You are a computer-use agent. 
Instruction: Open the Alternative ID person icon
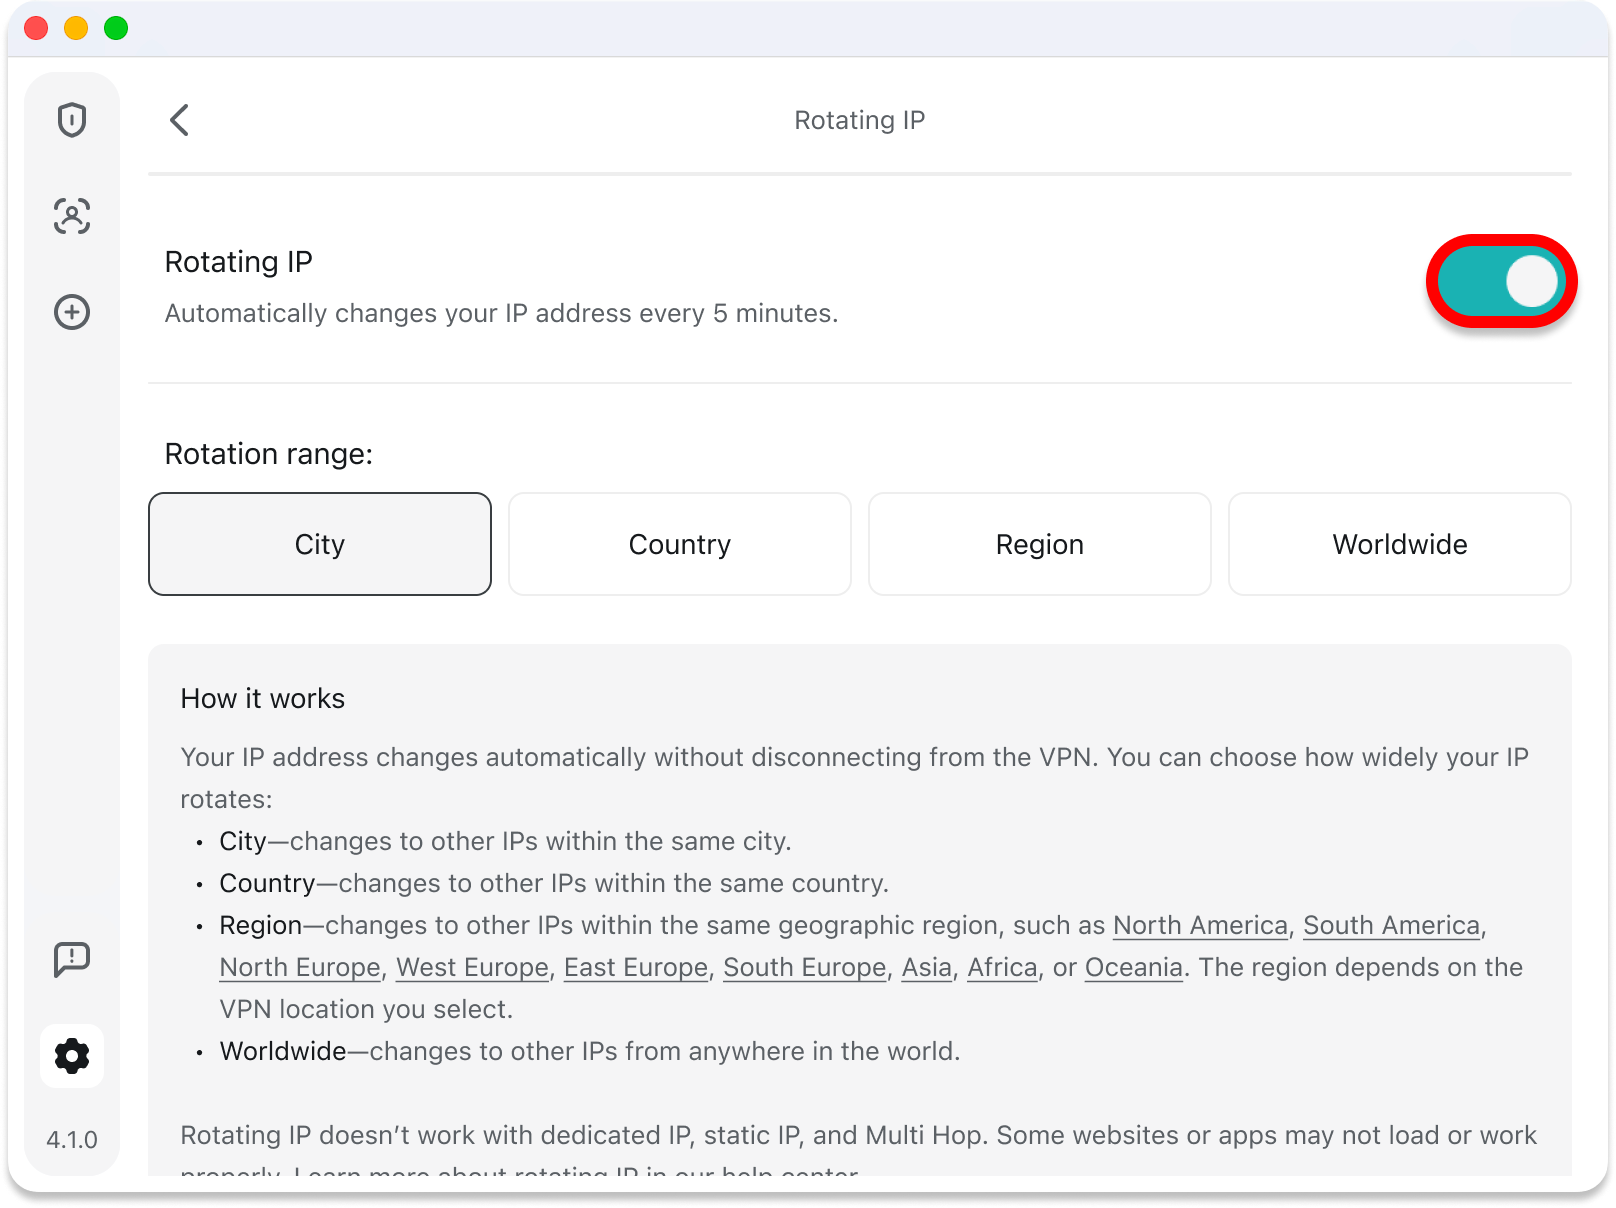pyautogui.click(x=72, y=216)
